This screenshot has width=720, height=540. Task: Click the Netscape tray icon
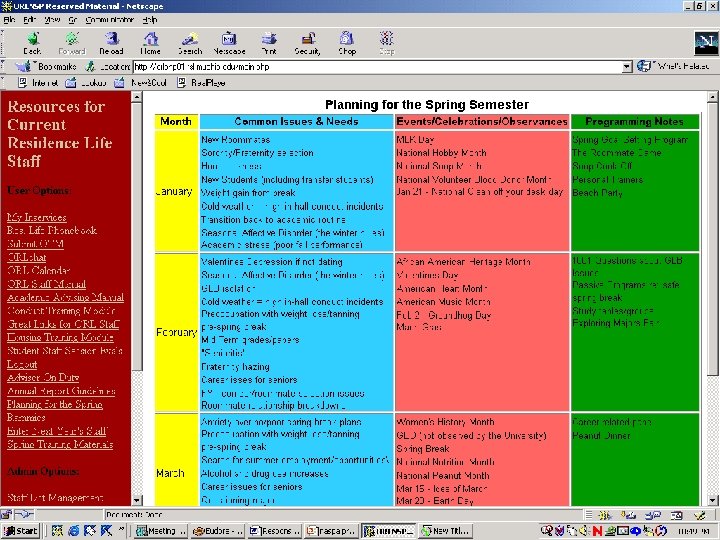point(597,531)
